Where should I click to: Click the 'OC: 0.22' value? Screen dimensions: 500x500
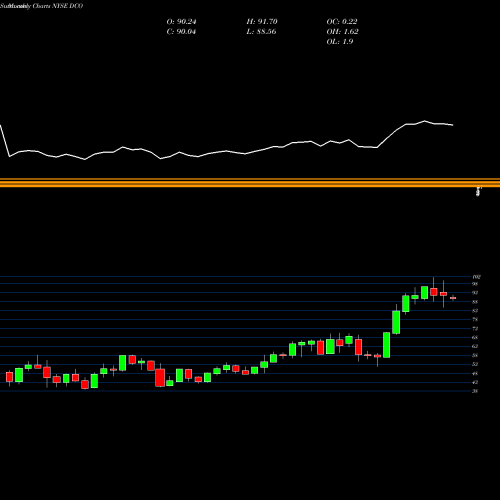[342, 22]
